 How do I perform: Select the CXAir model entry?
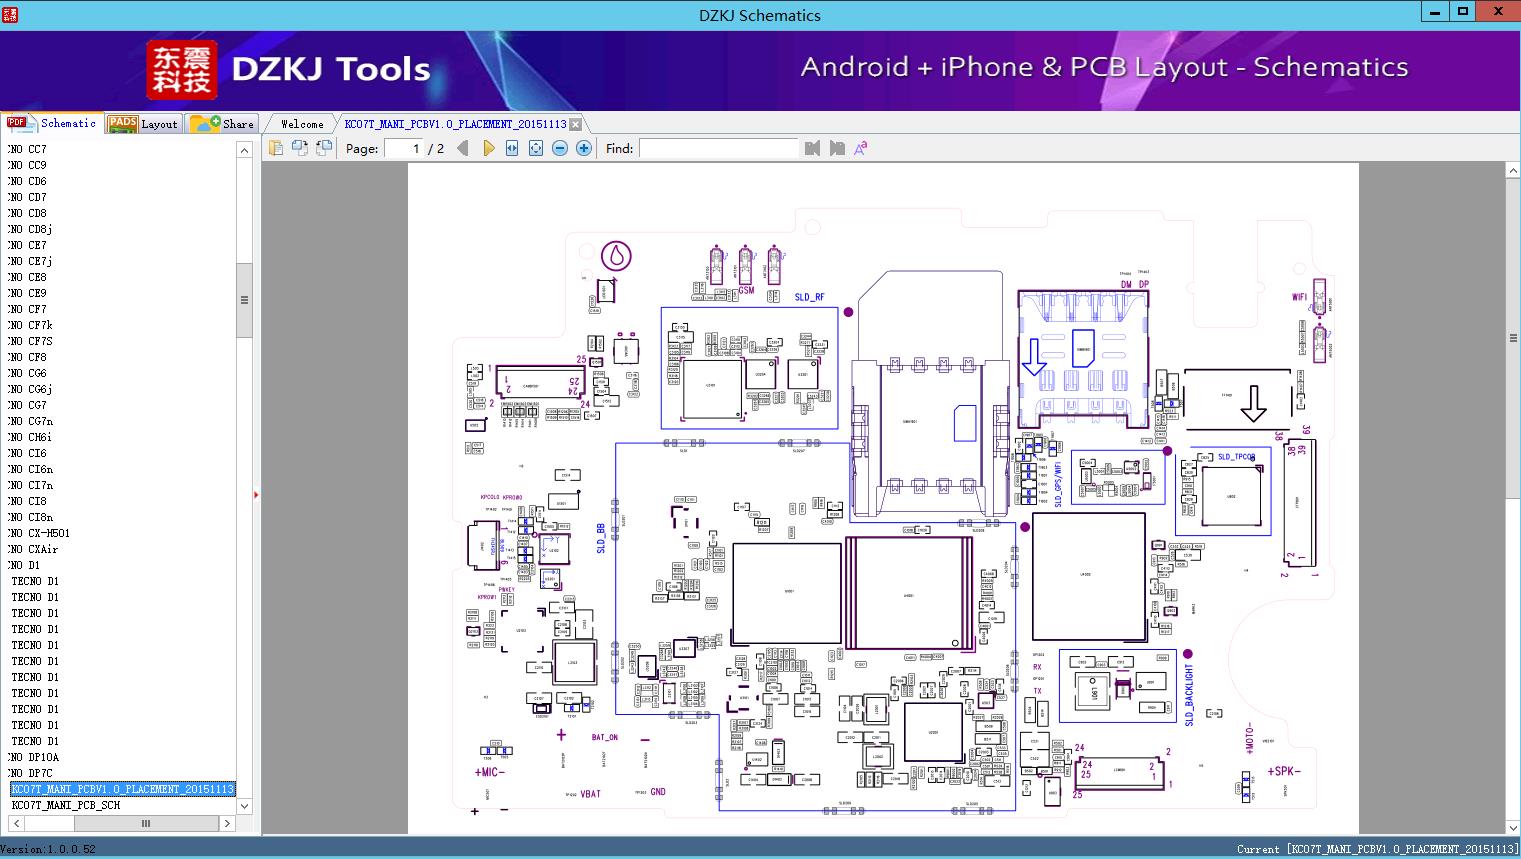pos(33,549)
